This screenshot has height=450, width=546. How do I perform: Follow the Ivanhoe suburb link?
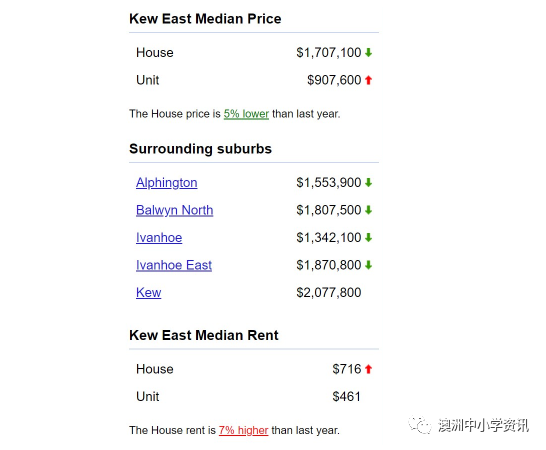159,238
